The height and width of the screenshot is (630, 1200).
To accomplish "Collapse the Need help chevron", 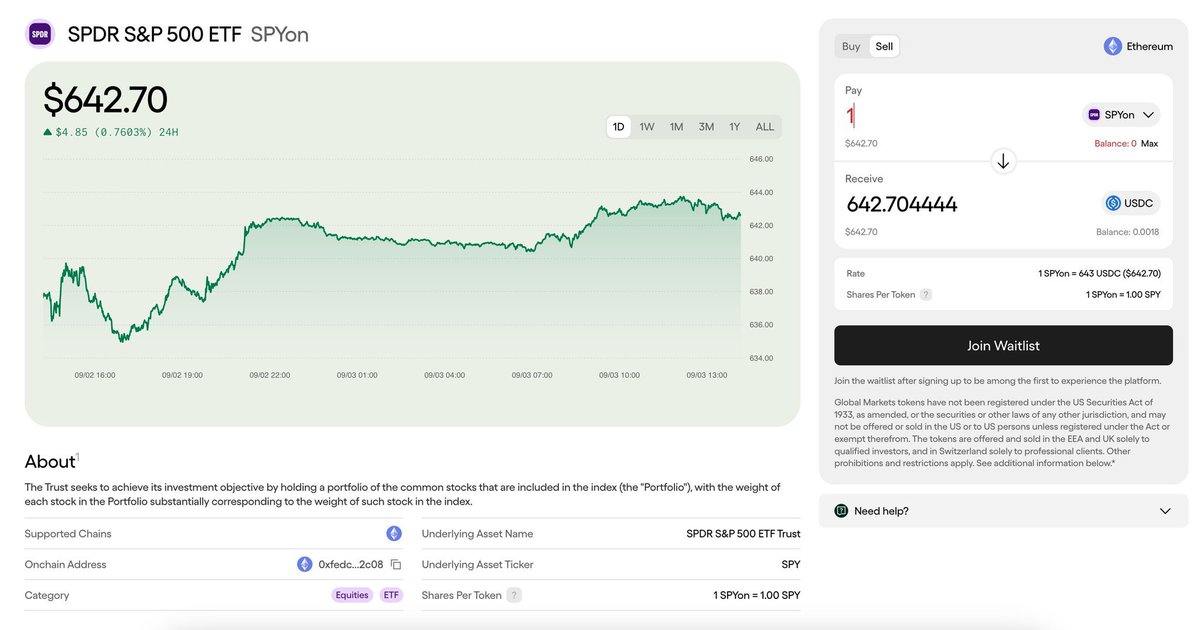I will coord(1166,510).
